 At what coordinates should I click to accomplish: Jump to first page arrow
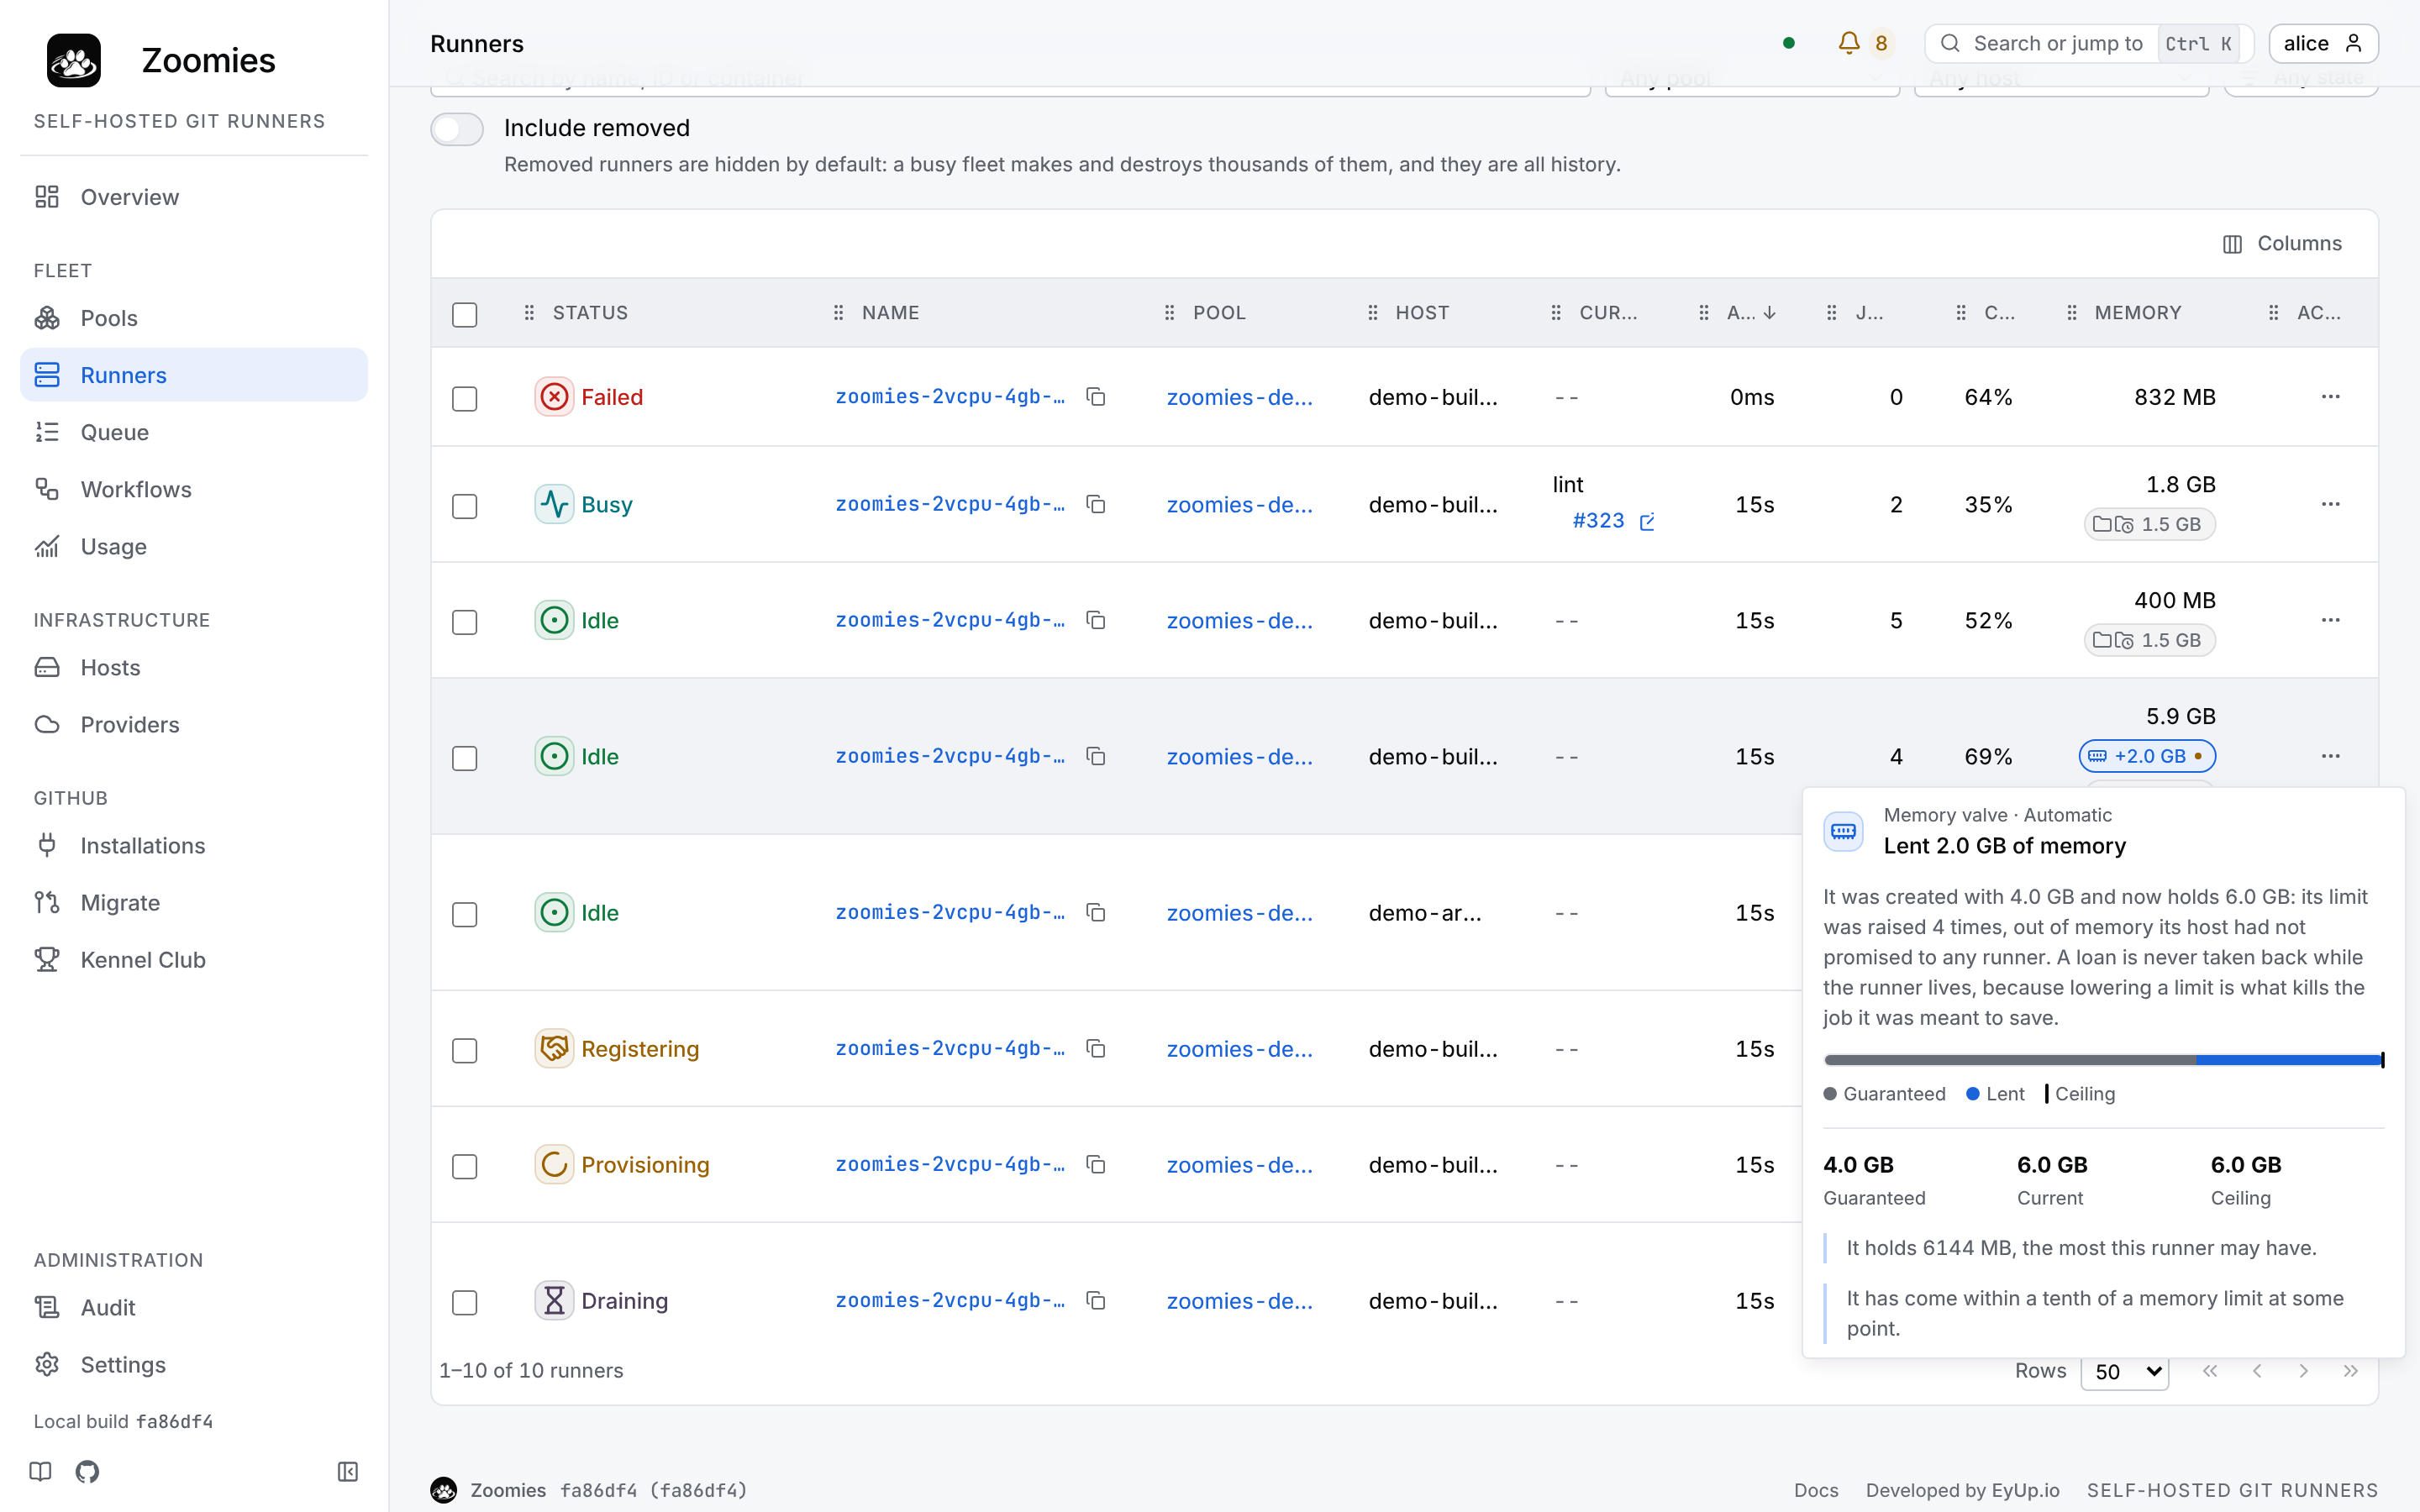pyautogui.click(x=2210, y=1371)
